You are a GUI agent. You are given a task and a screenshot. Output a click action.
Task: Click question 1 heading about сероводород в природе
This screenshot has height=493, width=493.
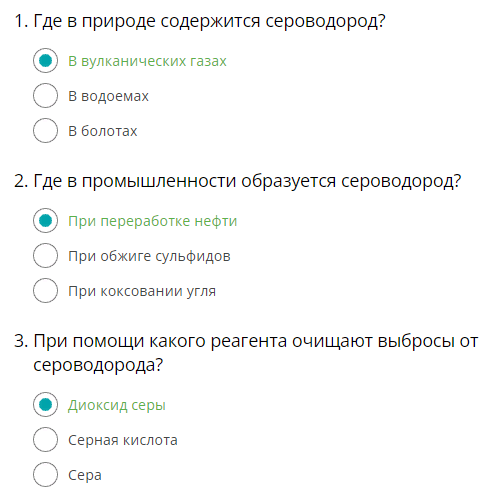click(200, 22)
